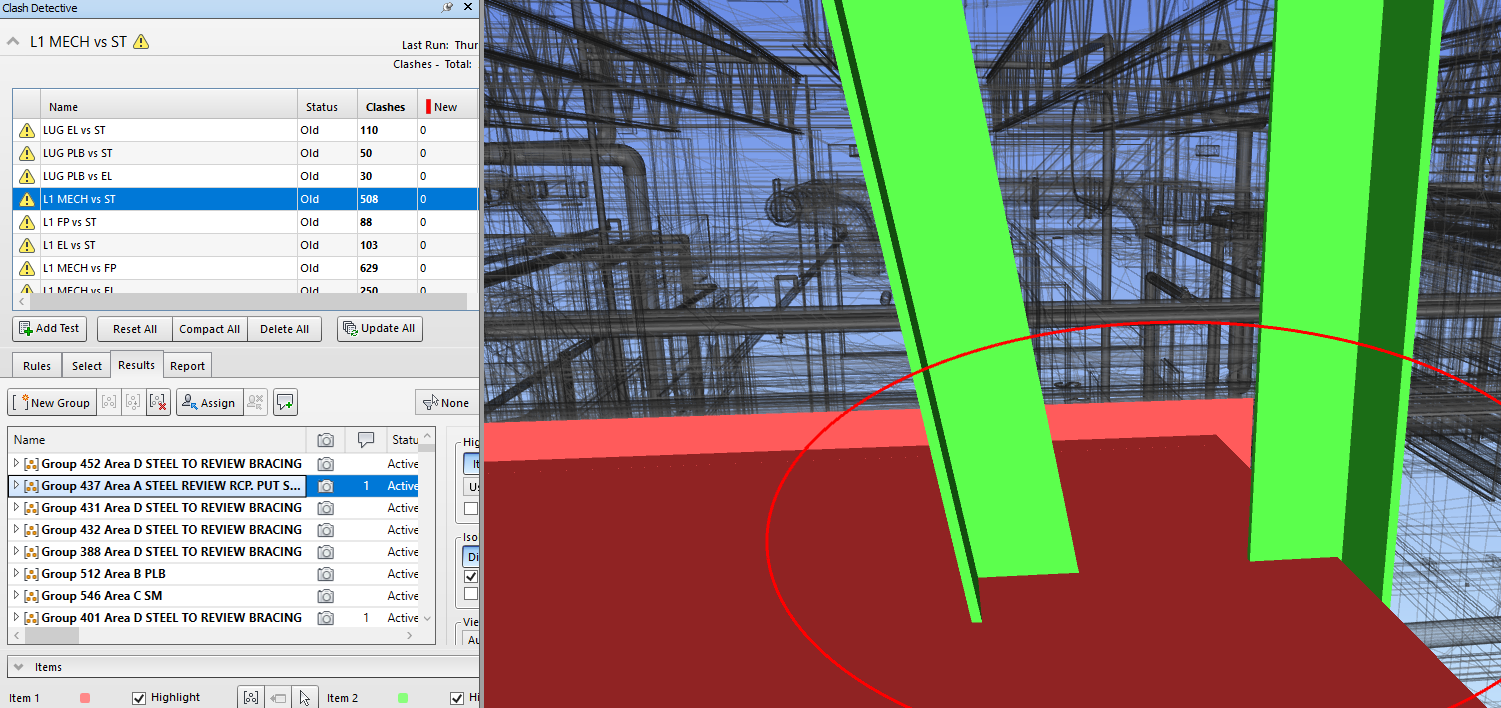Pin the Clash Detective panel

447,8
